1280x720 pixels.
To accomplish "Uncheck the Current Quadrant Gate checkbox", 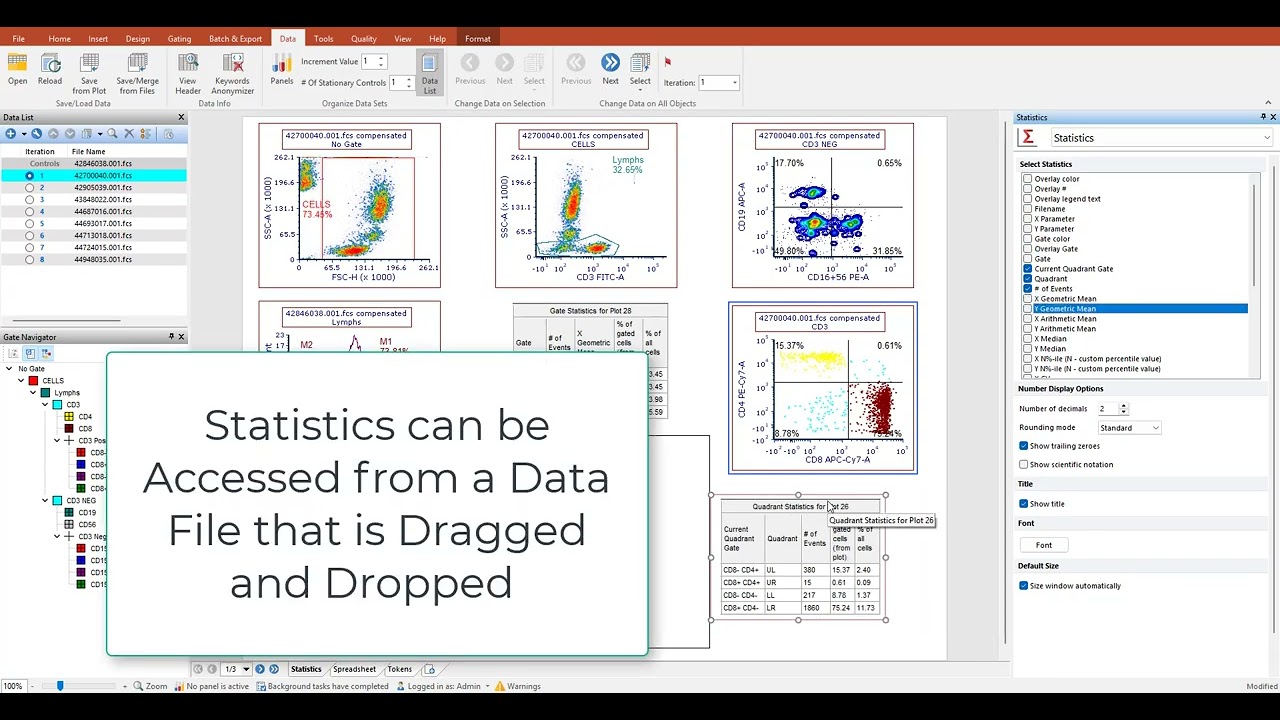I will coord(1027,269).
